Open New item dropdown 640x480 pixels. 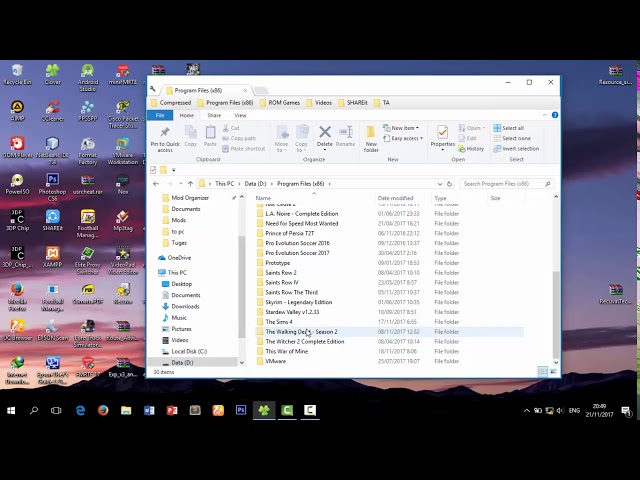click(x=401, y=128)
